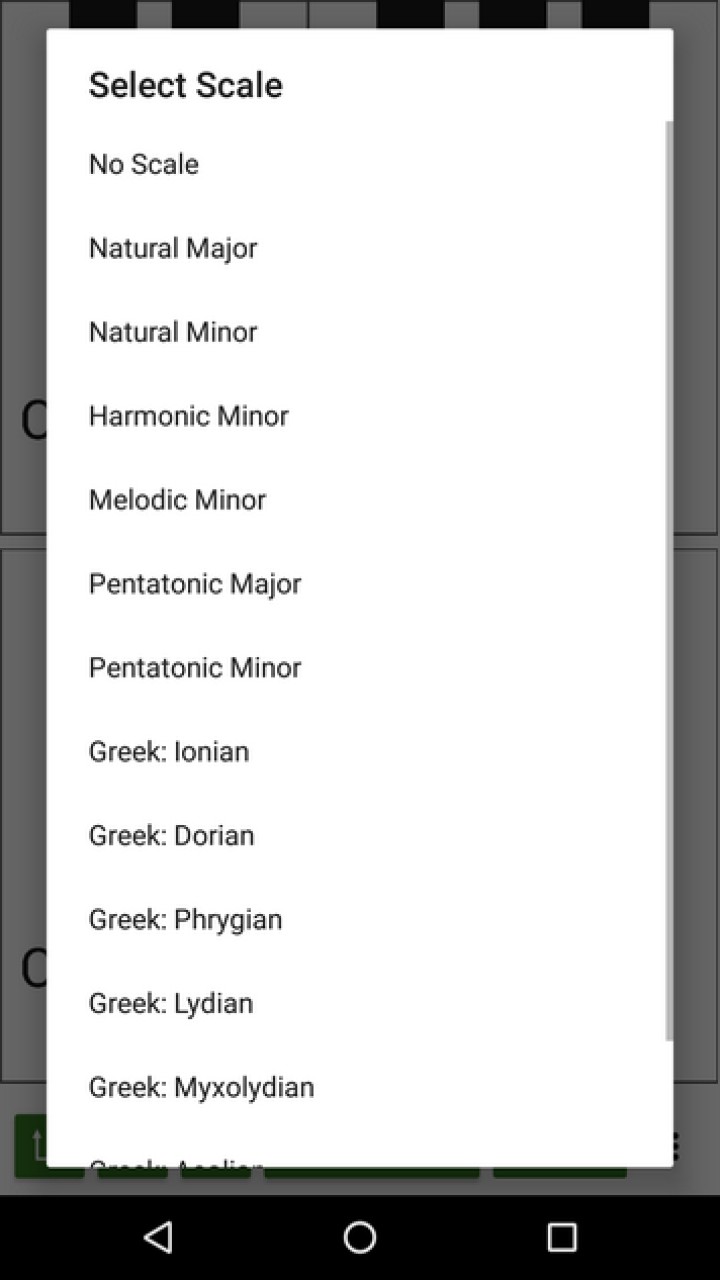720x1280 pixels.
Task: Tap the green arrow button behind dialog
Action: coord(31,1146)
